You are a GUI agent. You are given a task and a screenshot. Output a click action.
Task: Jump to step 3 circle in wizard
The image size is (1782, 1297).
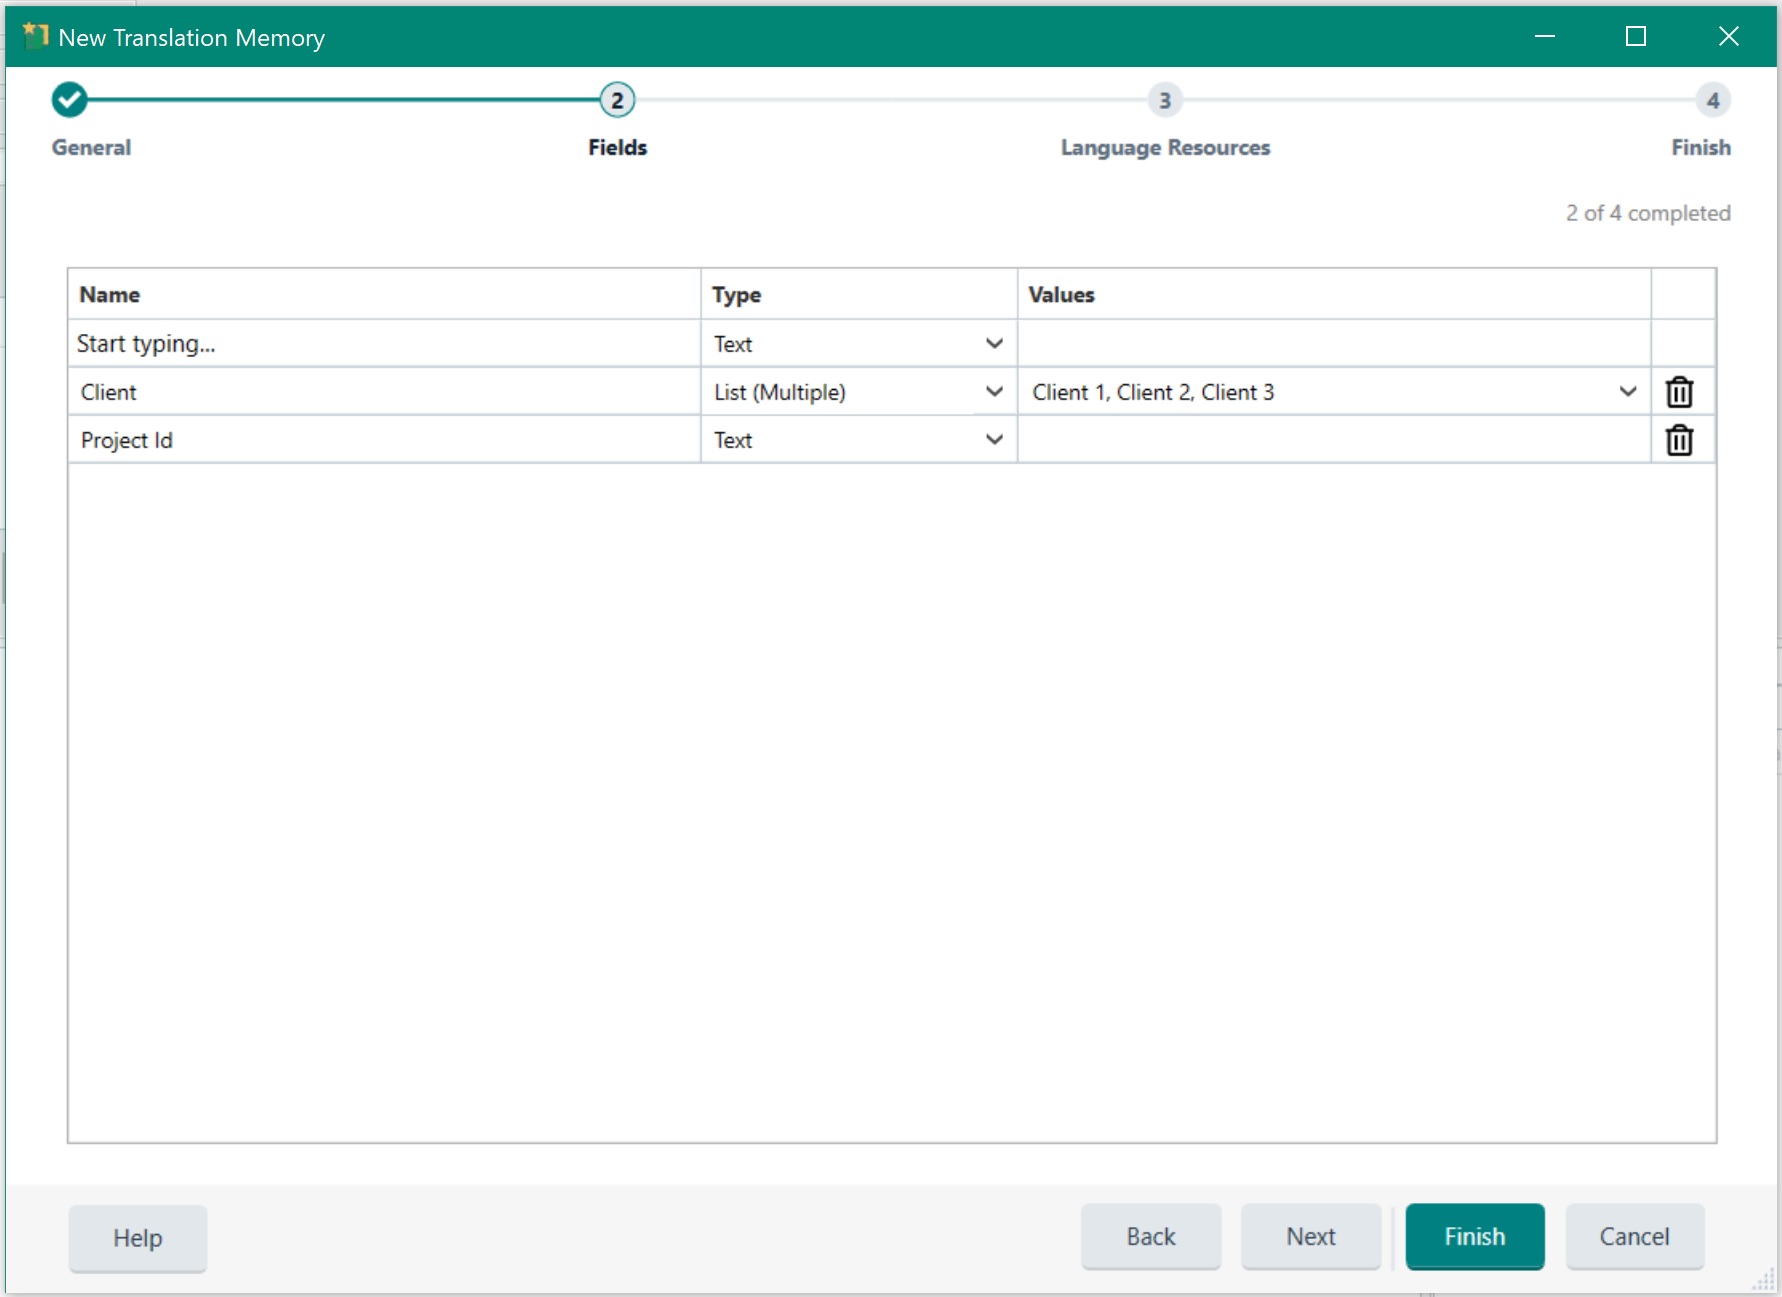[1164, 100]
